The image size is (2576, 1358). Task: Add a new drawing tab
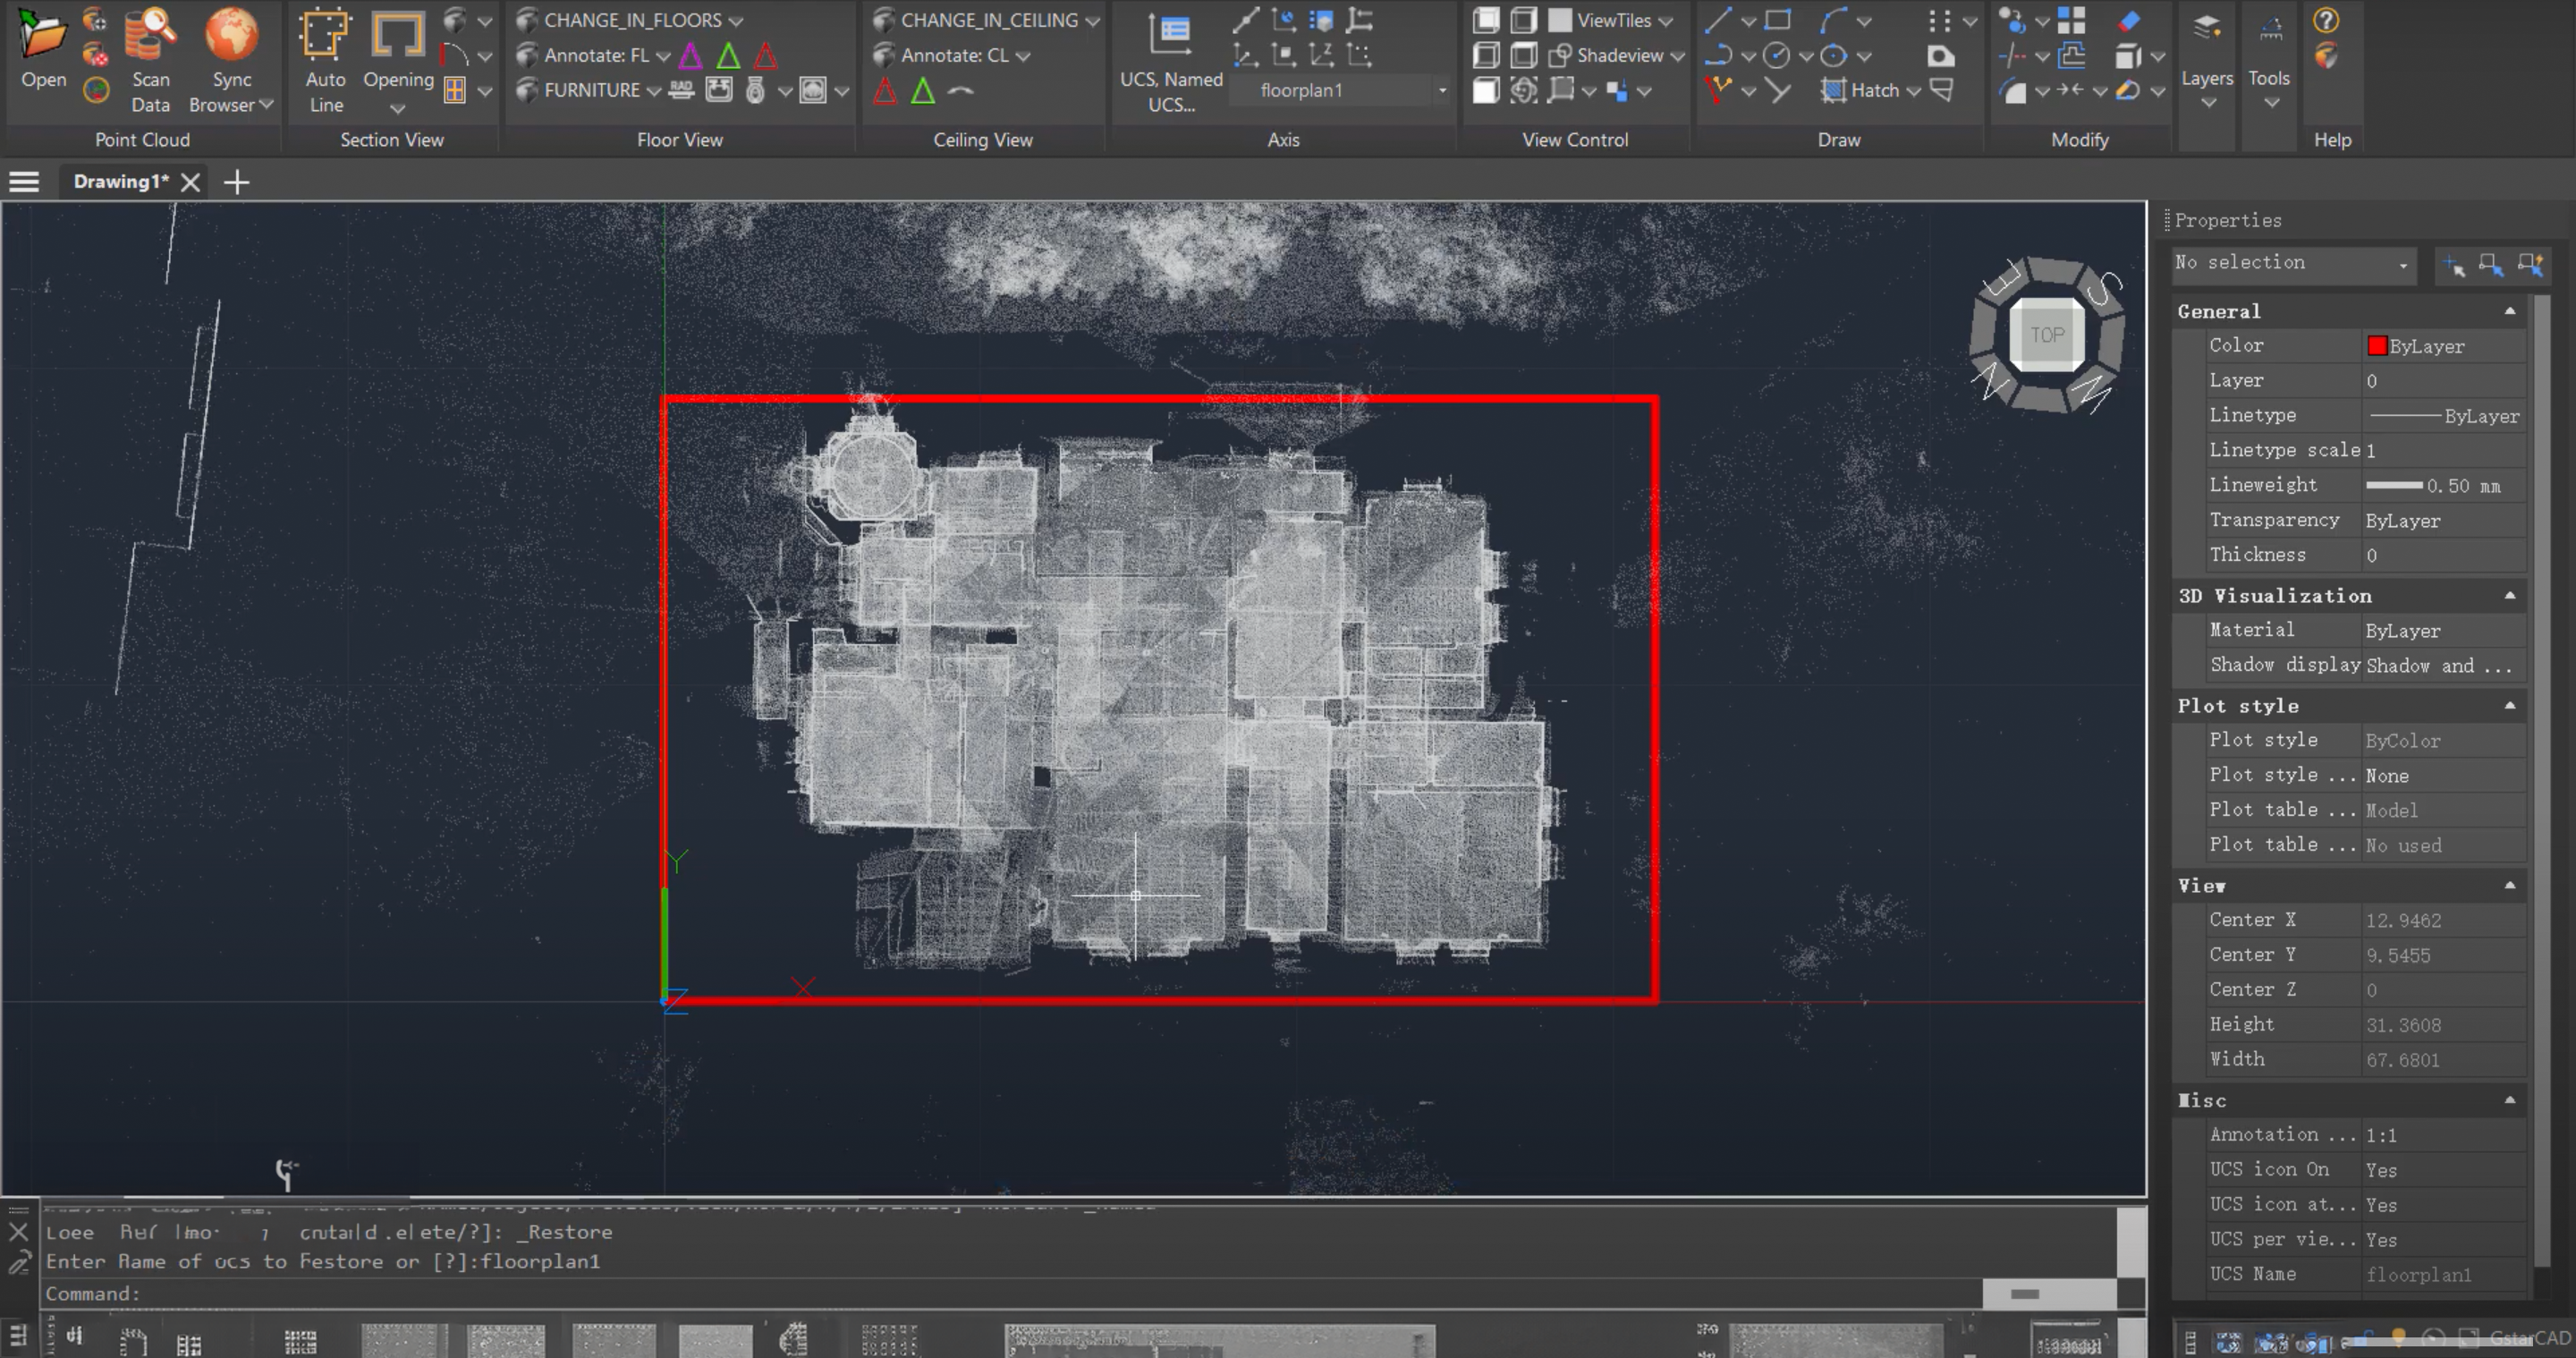[237, 182]
